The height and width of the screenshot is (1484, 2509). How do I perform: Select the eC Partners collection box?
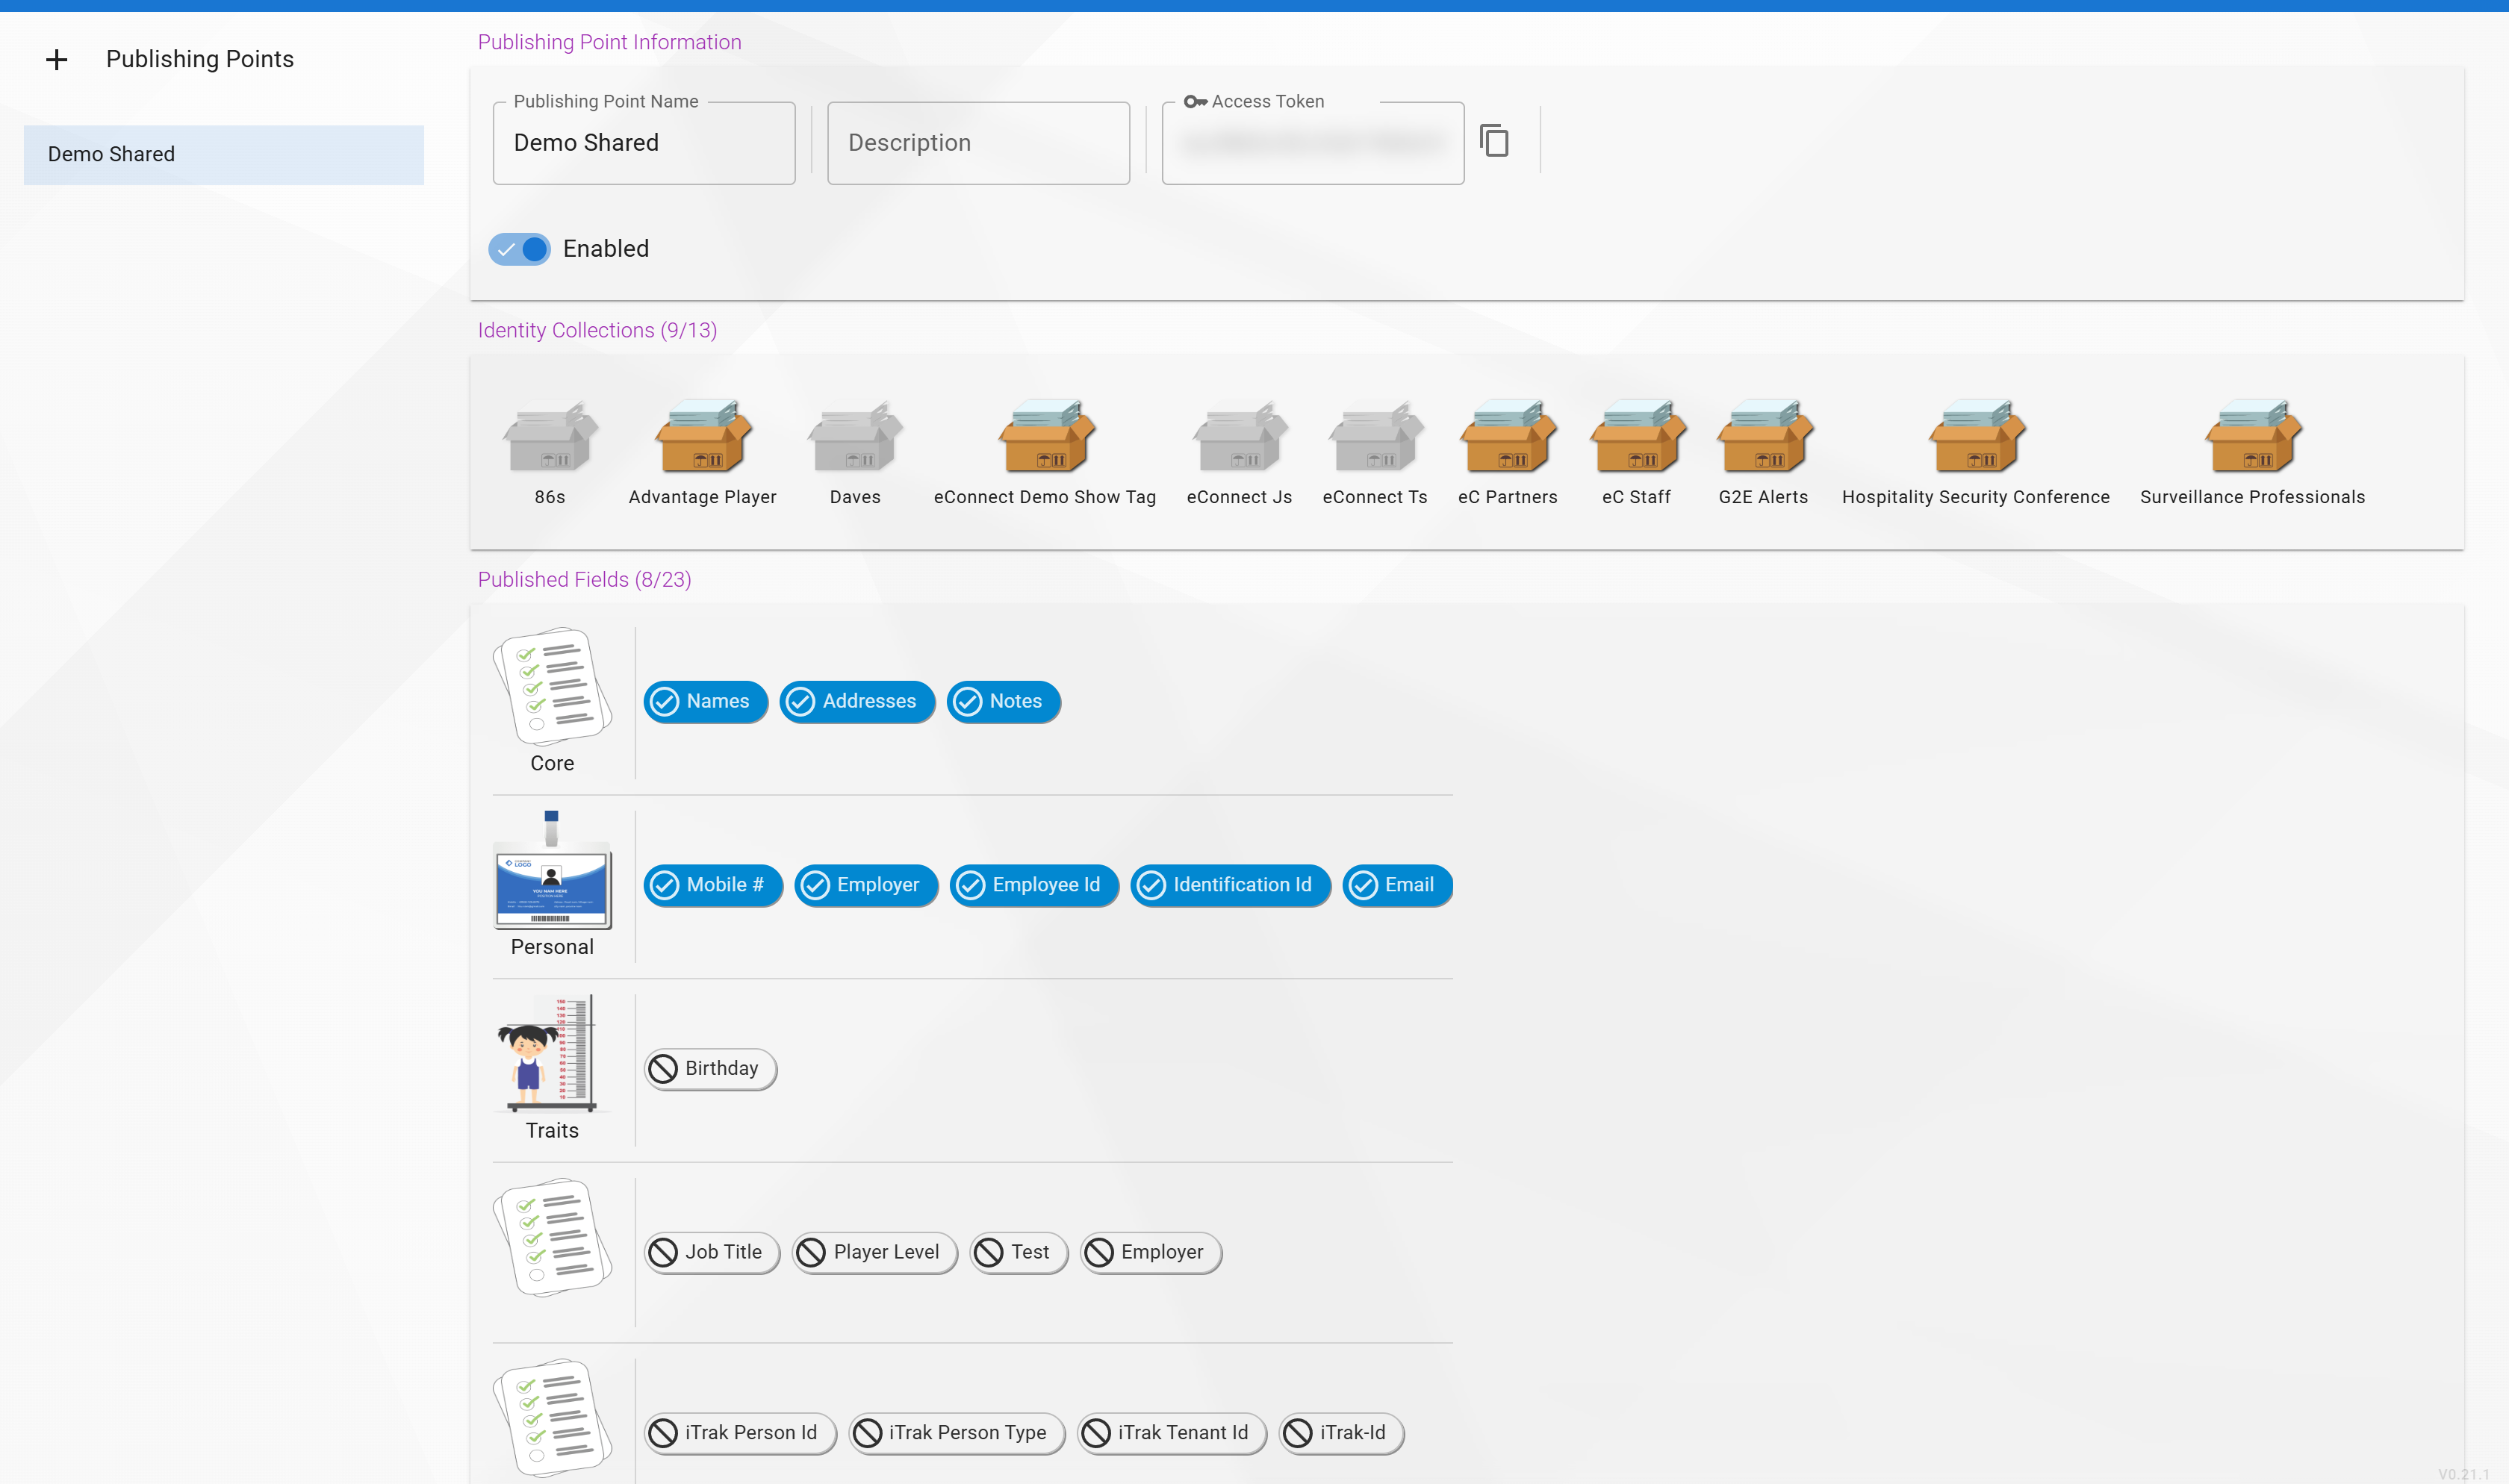pos(1508,437)
